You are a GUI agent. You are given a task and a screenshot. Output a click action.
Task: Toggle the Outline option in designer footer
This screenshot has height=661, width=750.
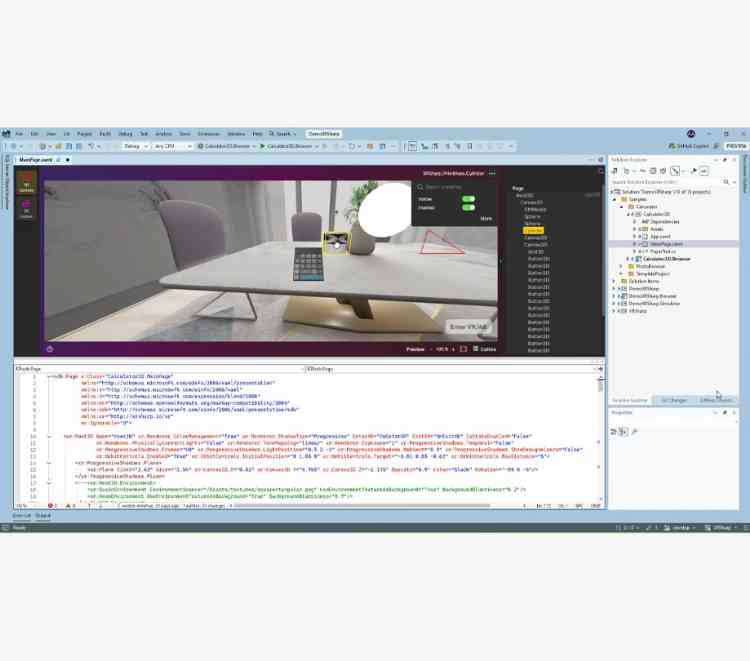[485, 349]
